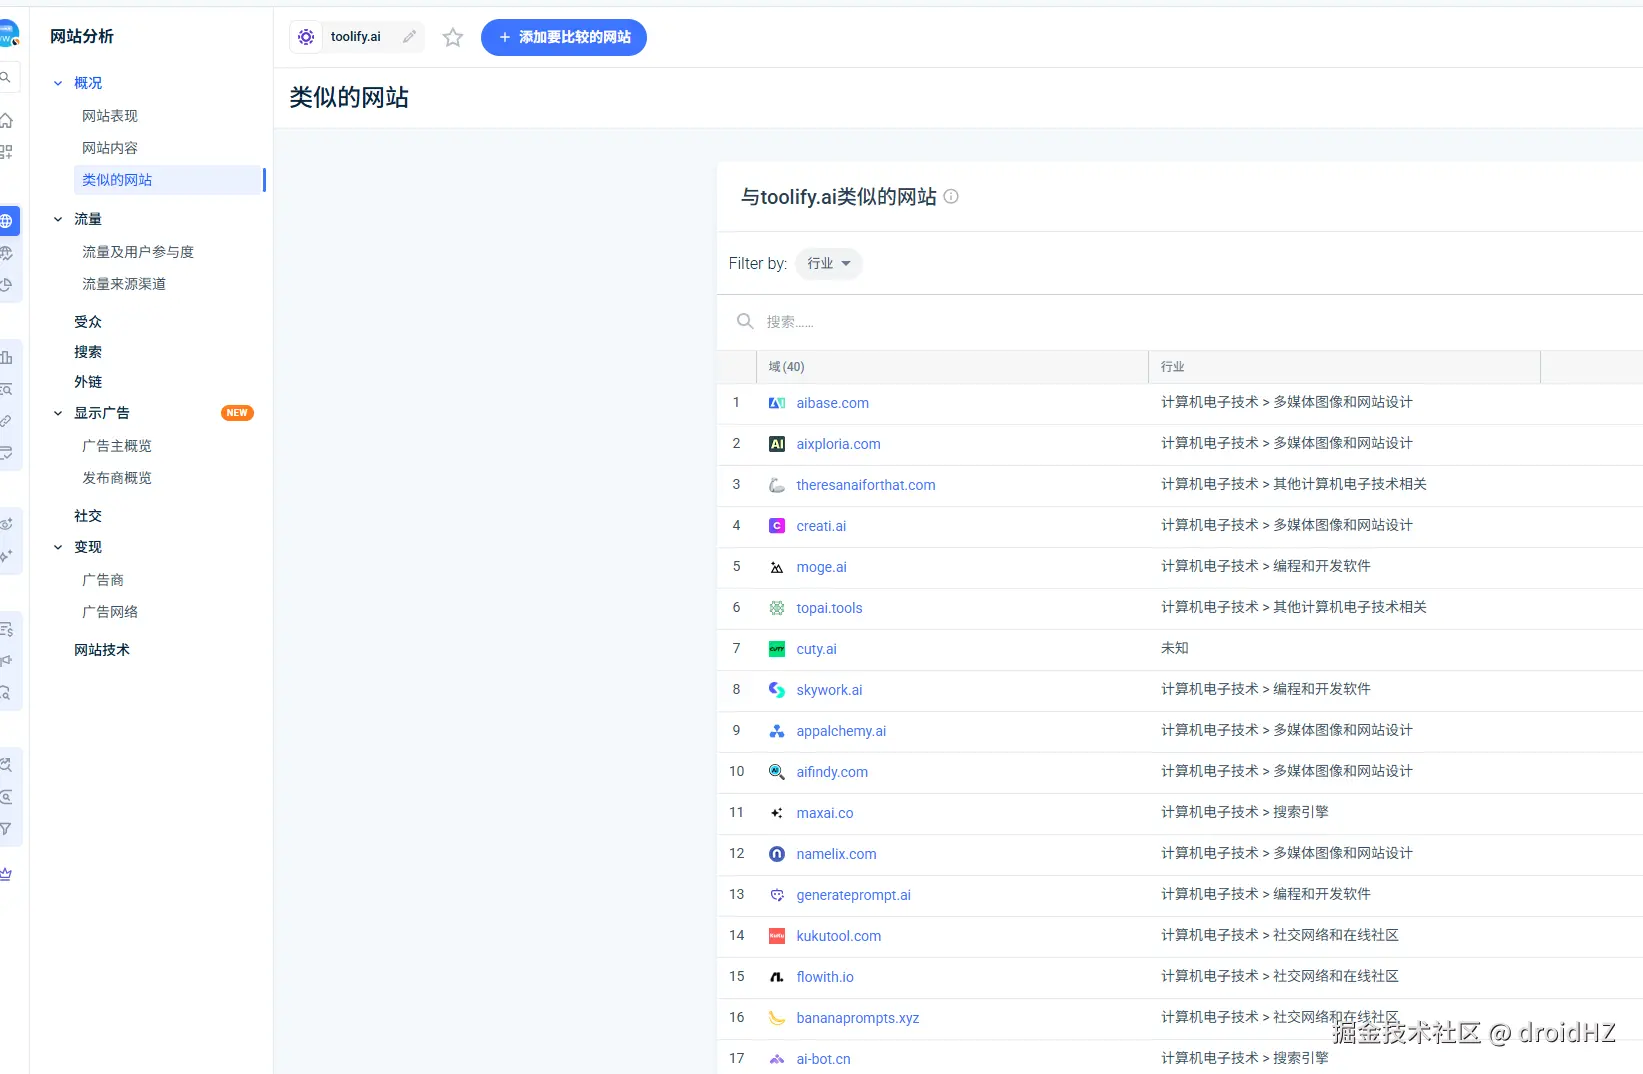The width and height of the screenshot is (1643, 1074).
Task: Open 网站表现 in the sidebar
Action: 110,116
